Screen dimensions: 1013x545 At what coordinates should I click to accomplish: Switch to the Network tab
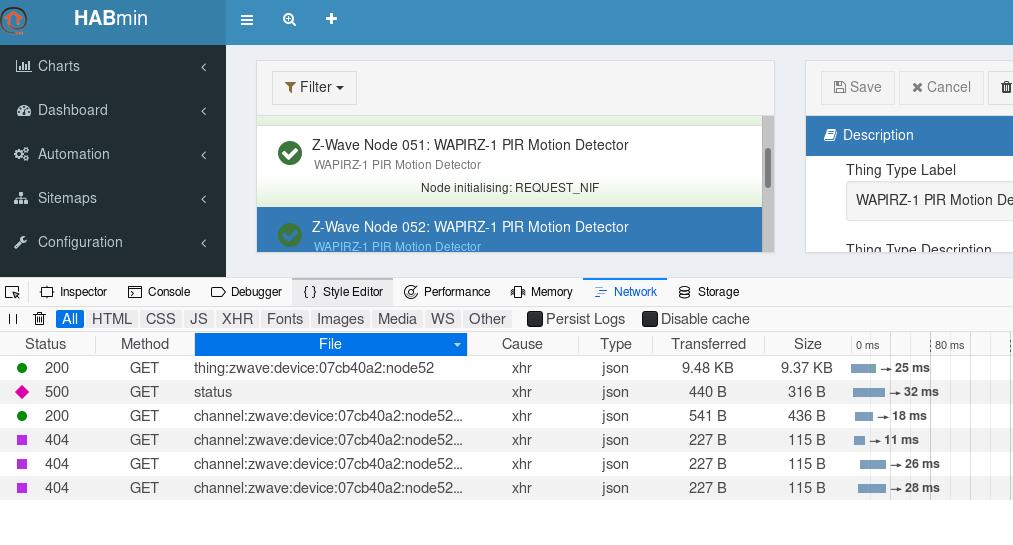625,292
